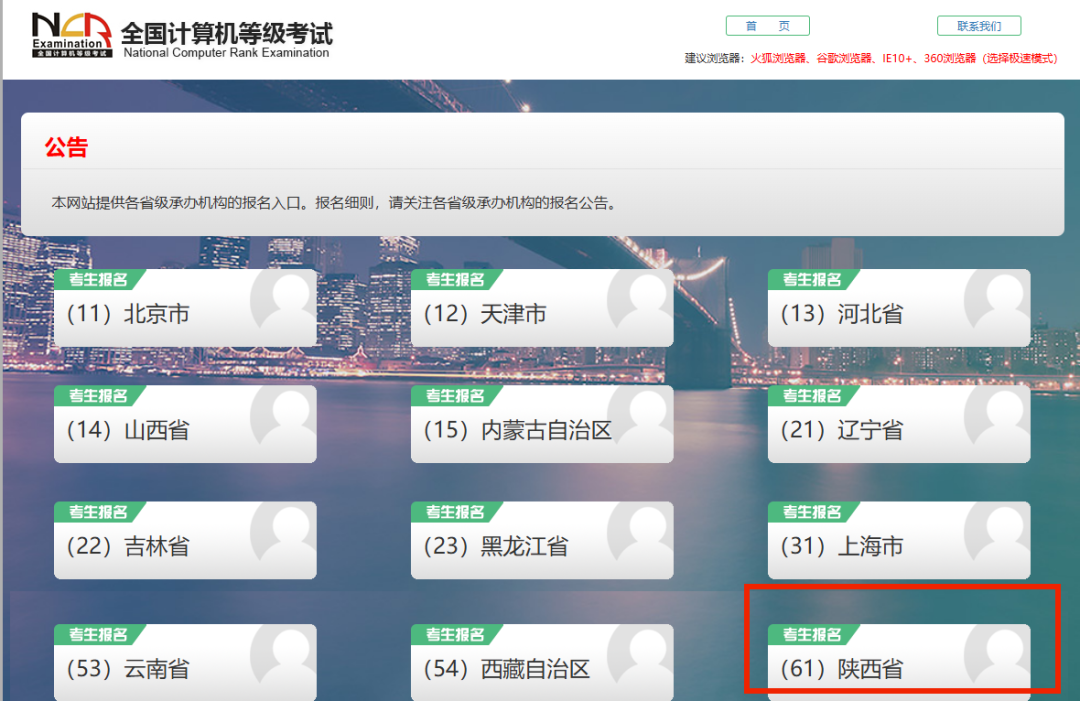Viewport: 1080px width, 701px height.
Task: Open the 联系我们 contact button
Action: tap(979, 26)
